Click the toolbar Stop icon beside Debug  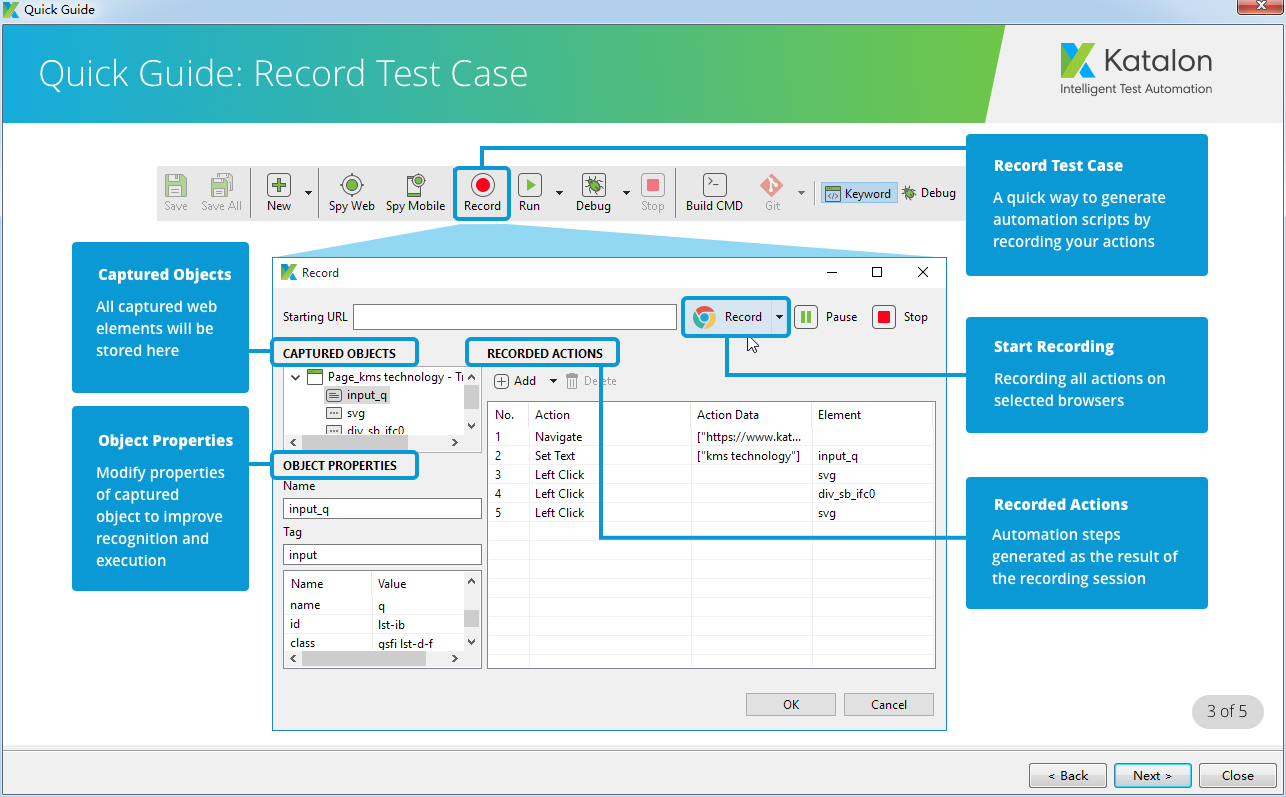(653, 186)
